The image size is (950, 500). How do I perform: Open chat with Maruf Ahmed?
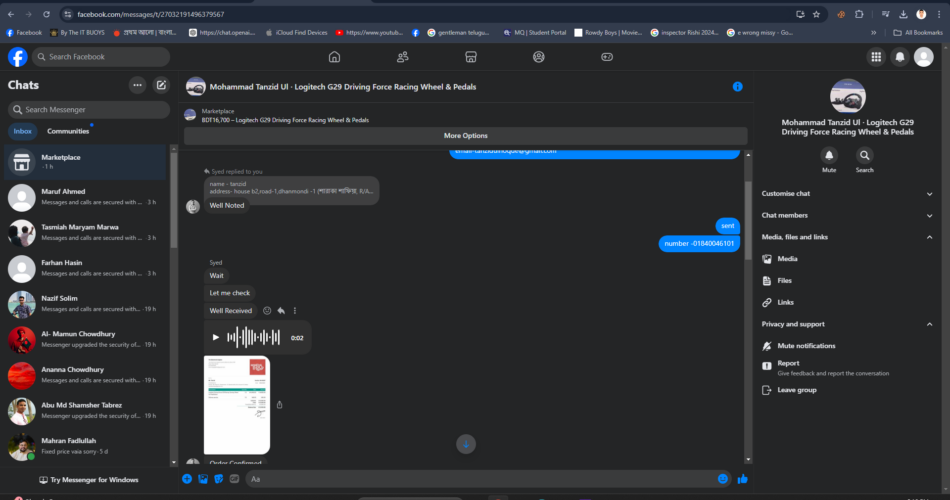click(x=85, y=198)
